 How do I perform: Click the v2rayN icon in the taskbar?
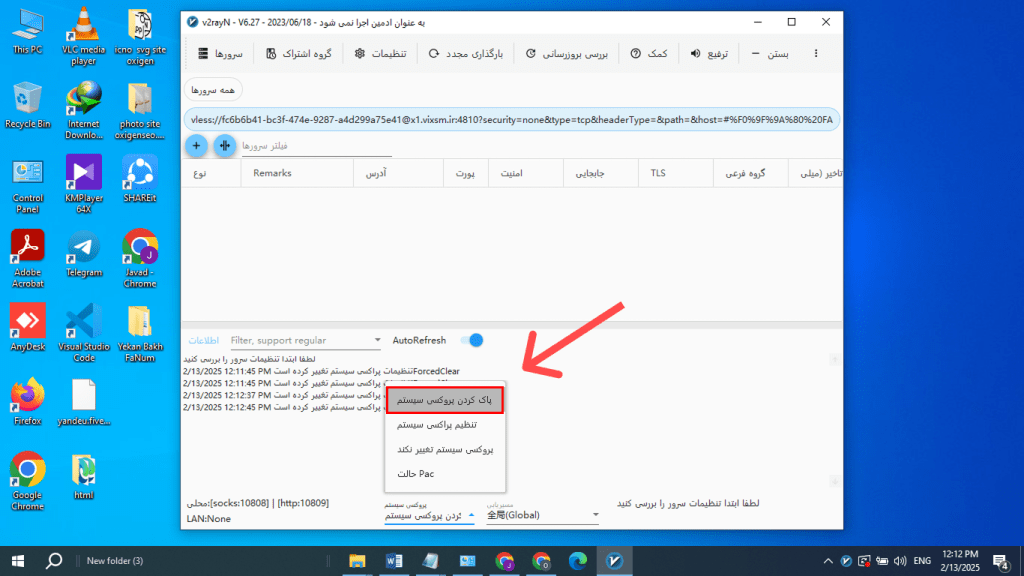[x=615, y=561]
